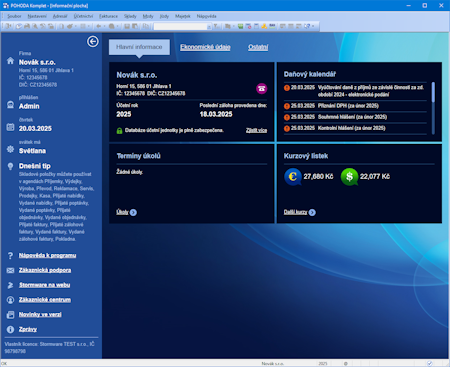The height and width of the screenshot is (367, 450).
Task: Click the Daňový kalendář scrollbar
Action: pyautogui.click(x=433, y=108)
